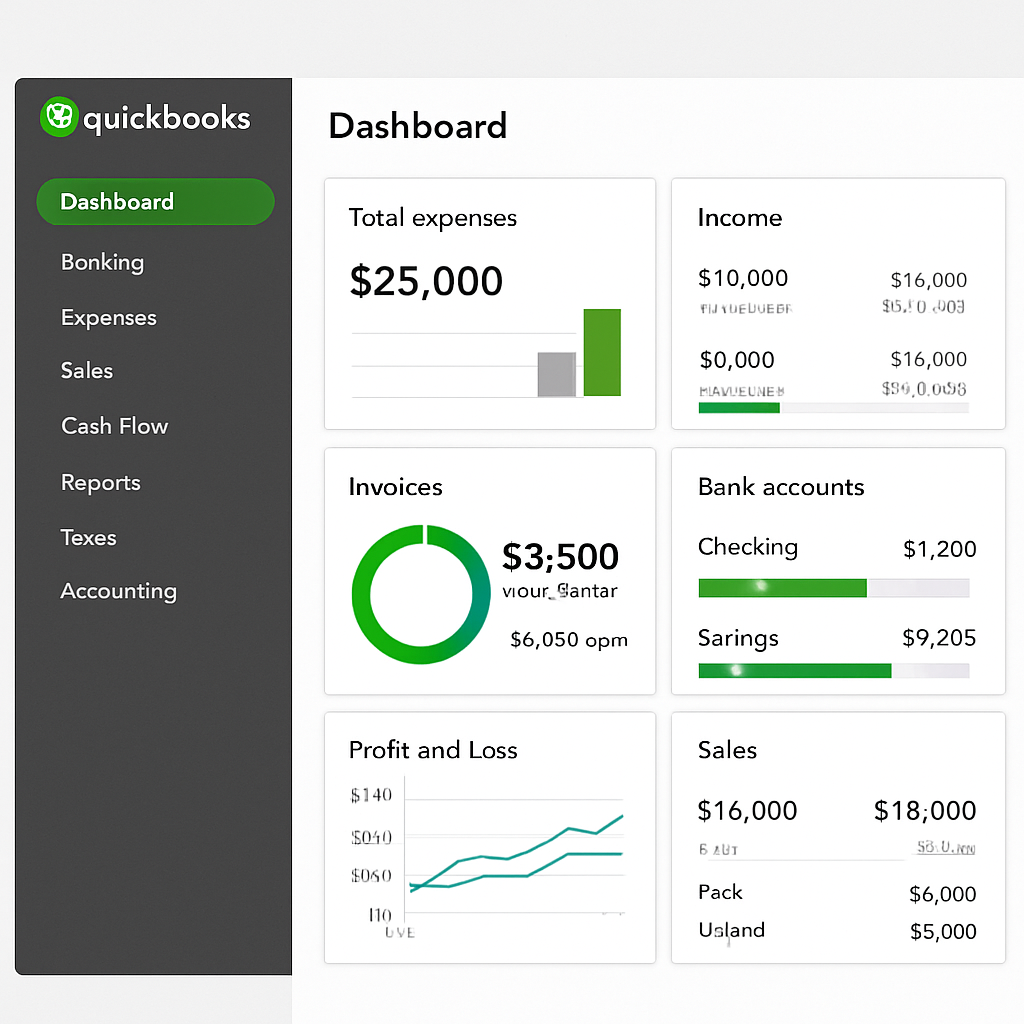Select Sales in the sidebar menu
Viewport: 1024px width, 1024px height.
tap(87, 370)
